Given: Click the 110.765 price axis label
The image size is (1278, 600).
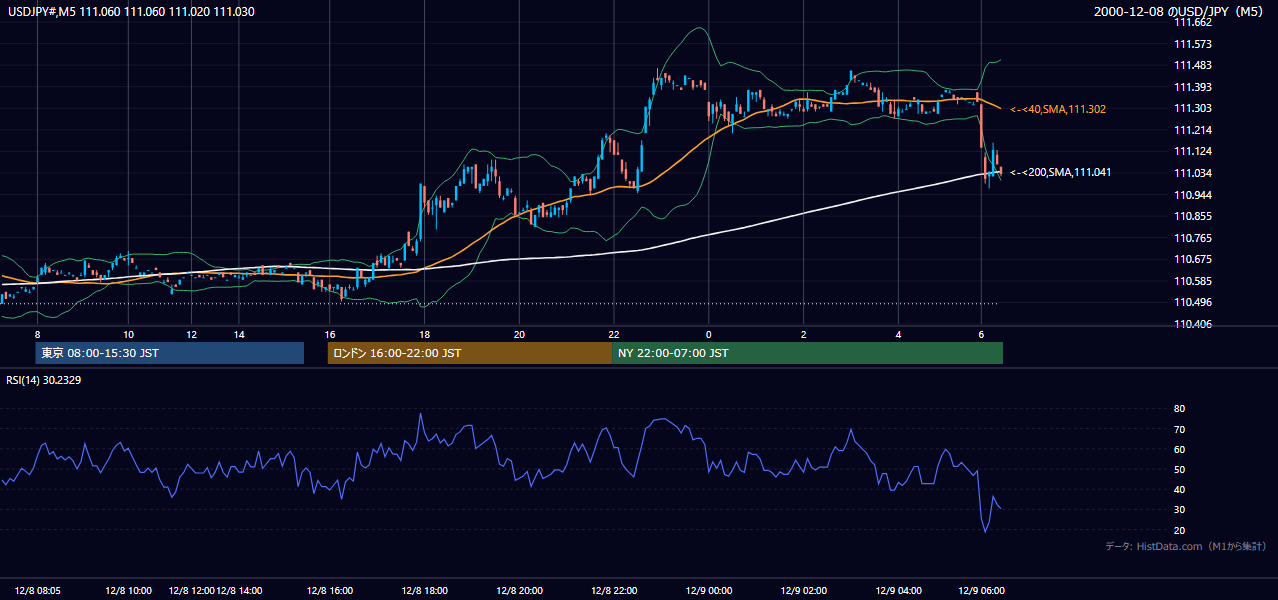Looking at the screenshot, I should click(x=1193, y=238).
